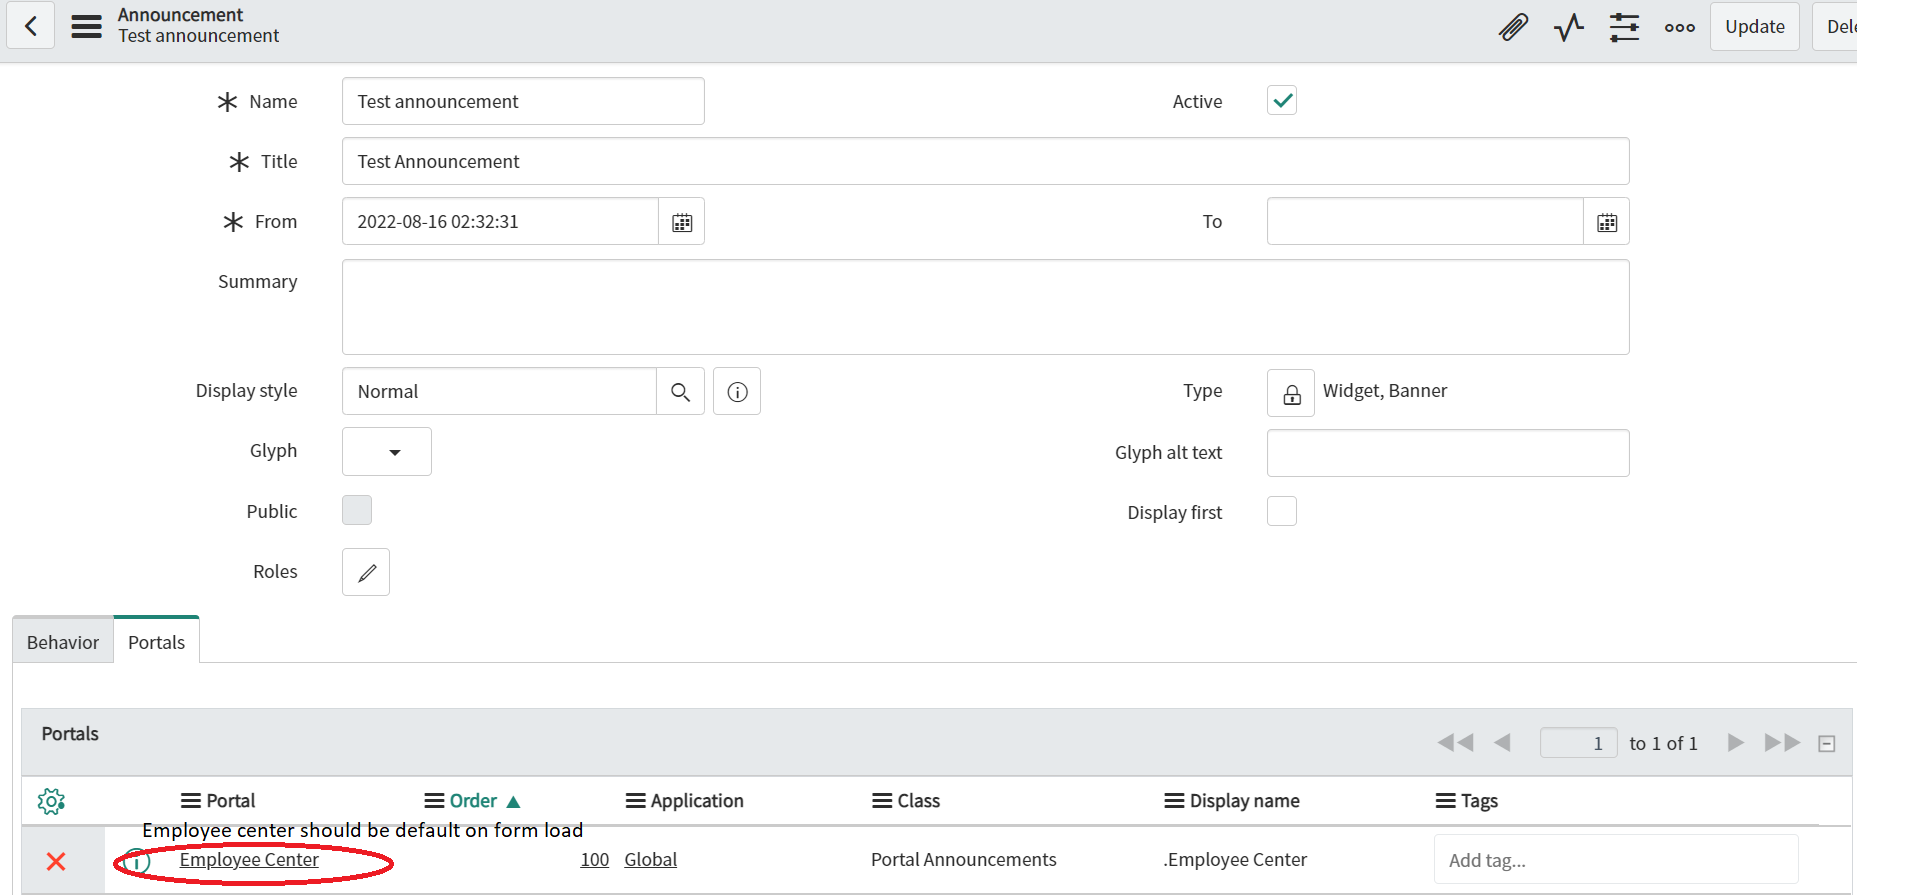Open the Global application link

point(651,860)
